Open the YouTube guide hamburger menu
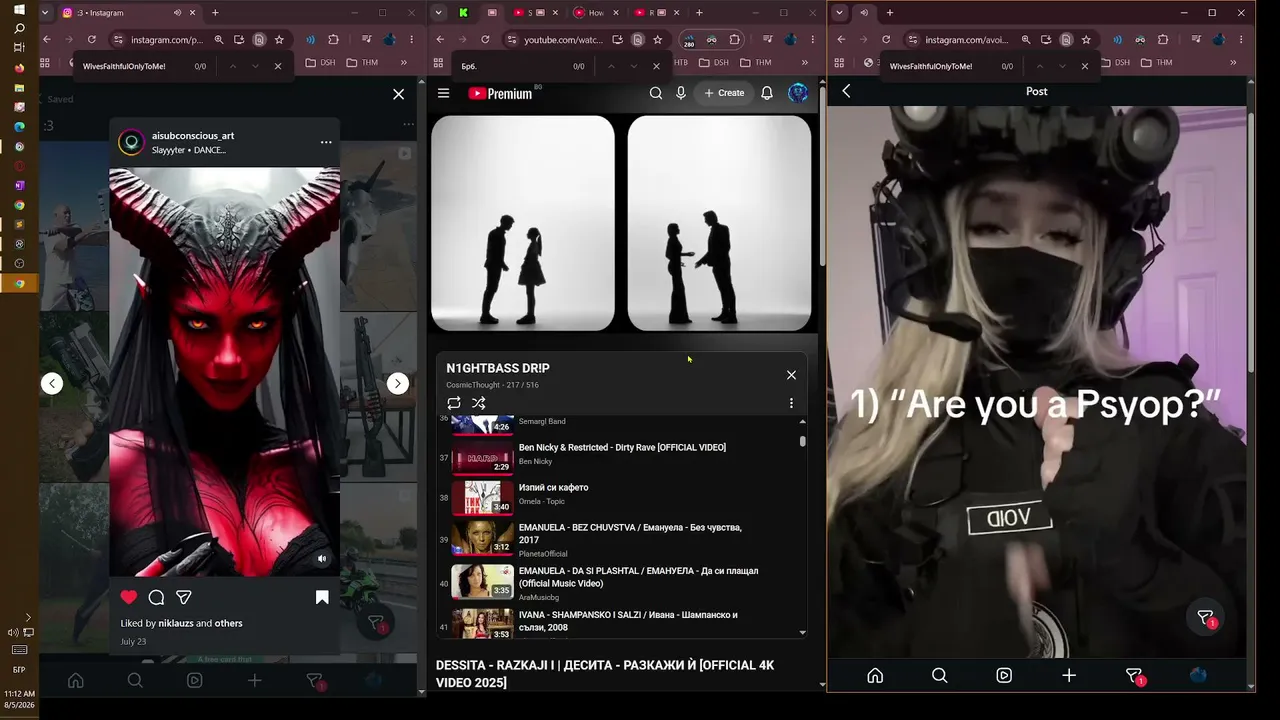This screenshot has height=720, width=1280. tap(444, 93)
